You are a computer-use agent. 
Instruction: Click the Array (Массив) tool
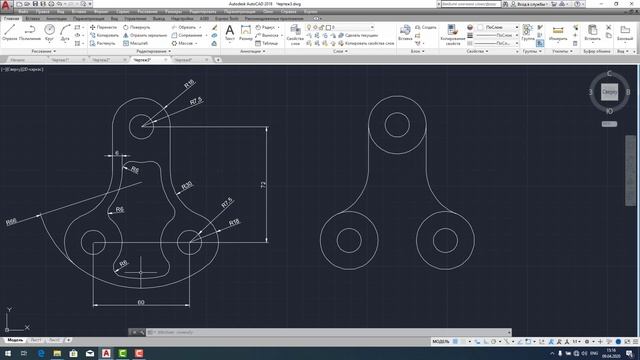[x=182, y=43]
